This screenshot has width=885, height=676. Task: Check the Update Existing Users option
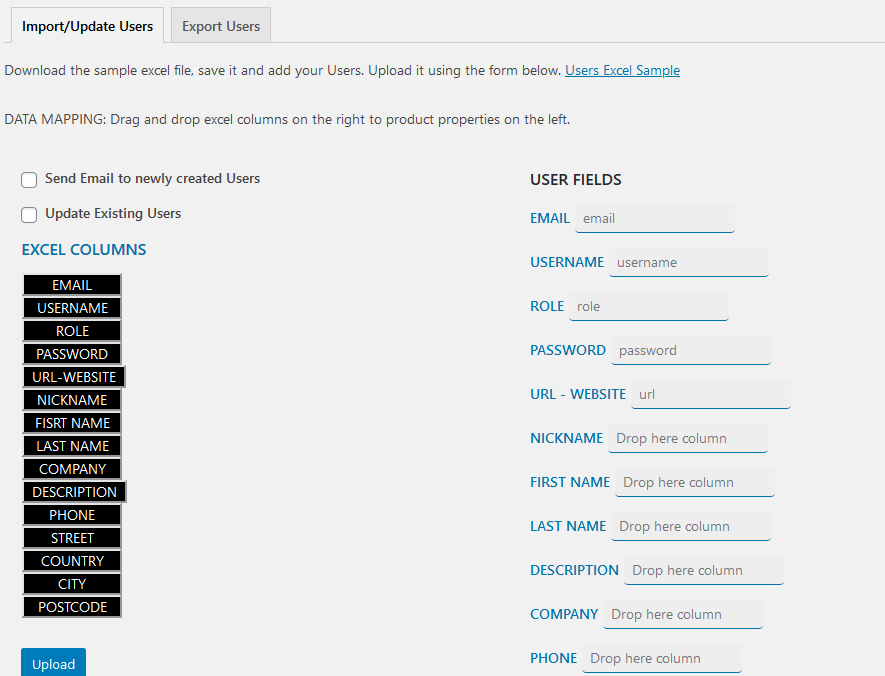(29, 215)
